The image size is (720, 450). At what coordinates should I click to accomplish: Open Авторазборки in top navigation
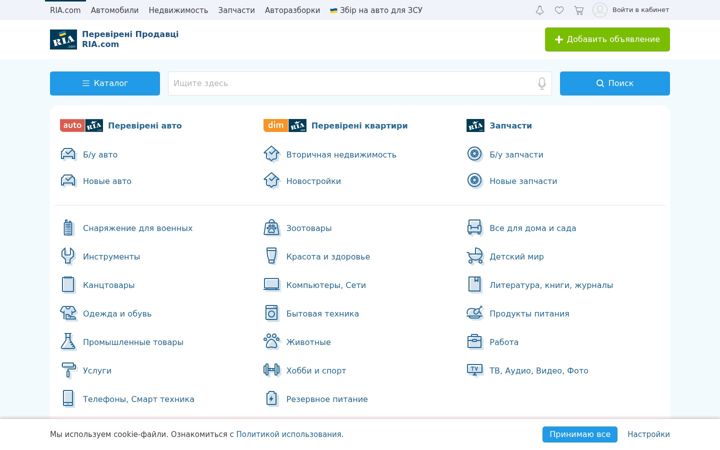[292, 10]
